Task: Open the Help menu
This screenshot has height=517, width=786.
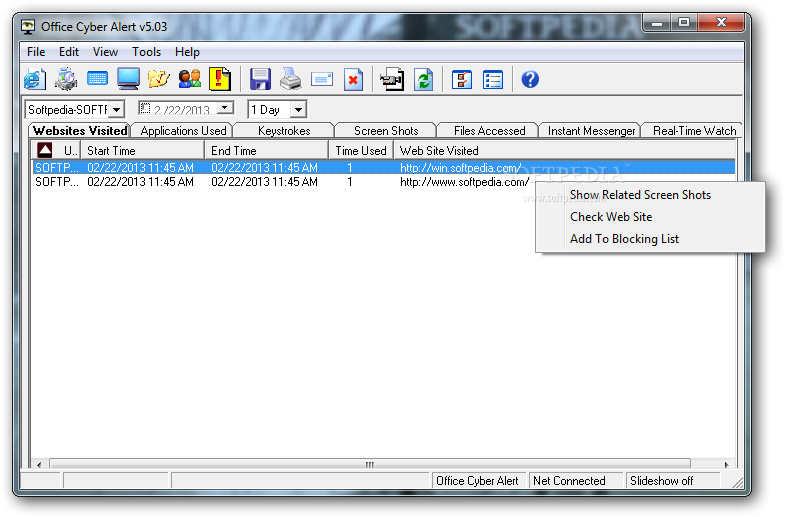Action: tap(187, 52)
